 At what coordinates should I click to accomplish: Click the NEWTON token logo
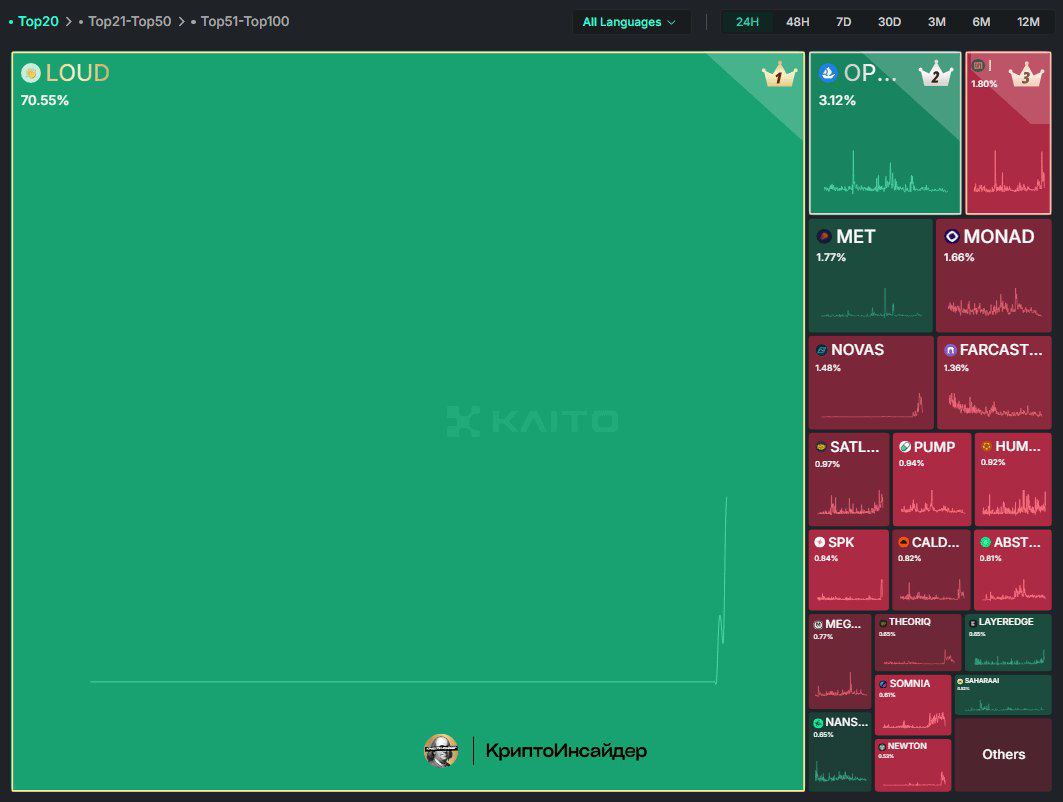click(x=882, y=746)
